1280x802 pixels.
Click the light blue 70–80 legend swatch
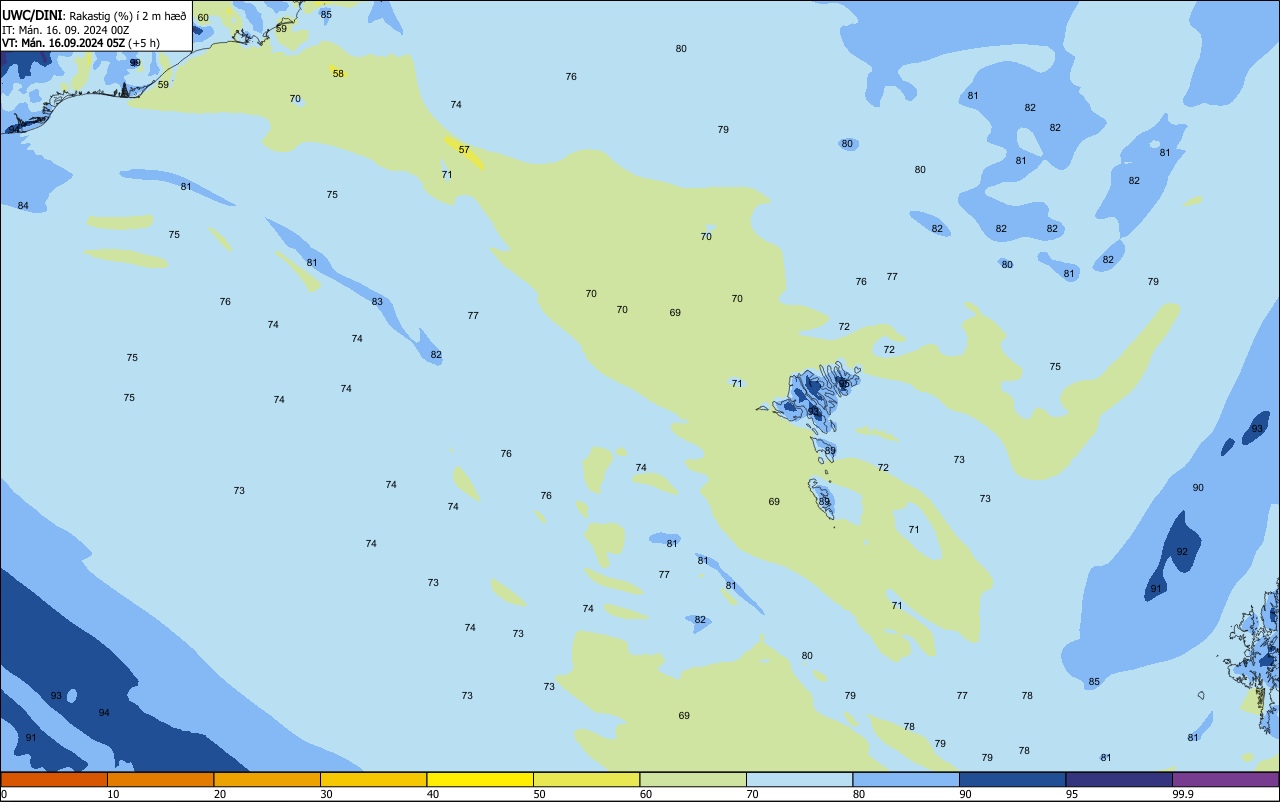(x=799, y=779)
